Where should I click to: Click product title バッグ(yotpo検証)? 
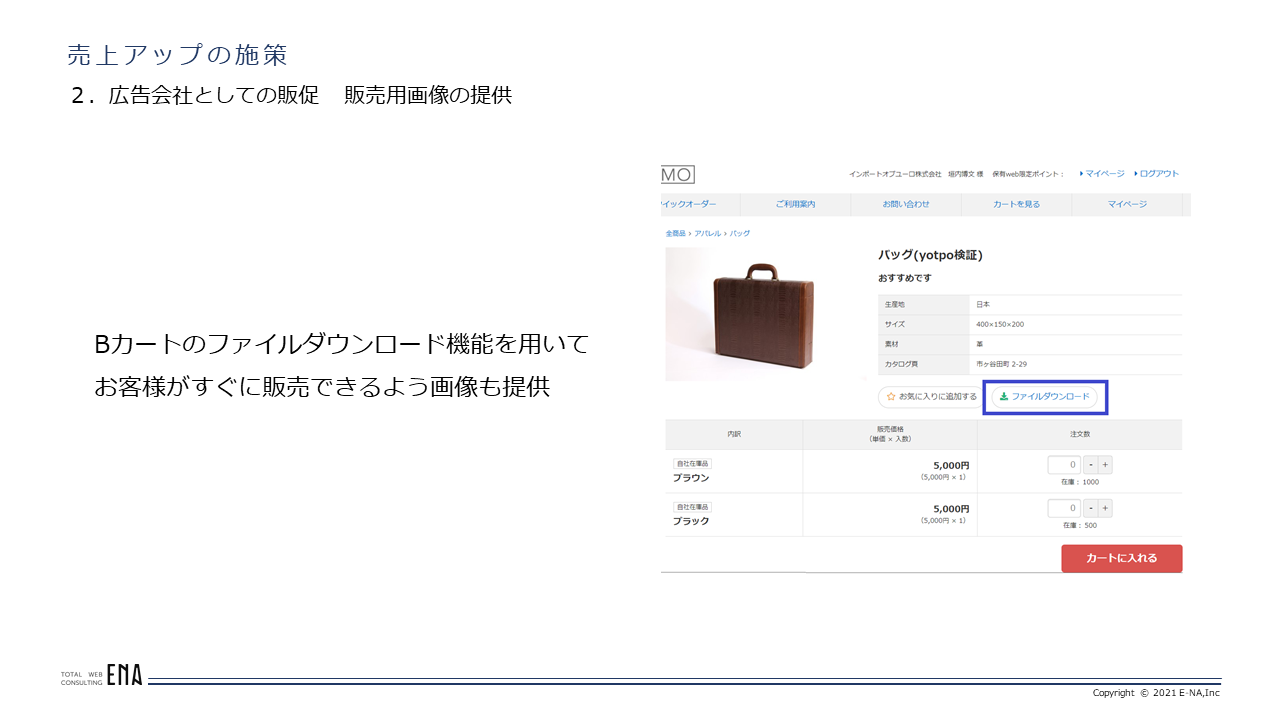pos(930,255)
